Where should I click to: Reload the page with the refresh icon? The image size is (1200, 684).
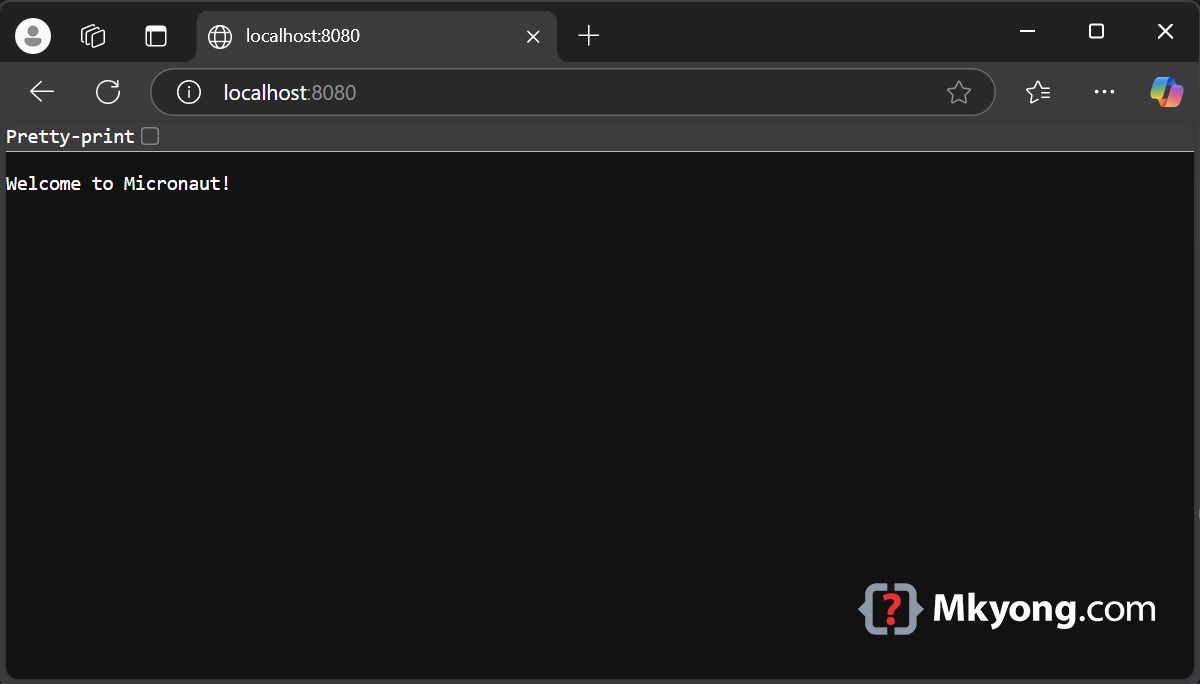click(x=107, y=91)
